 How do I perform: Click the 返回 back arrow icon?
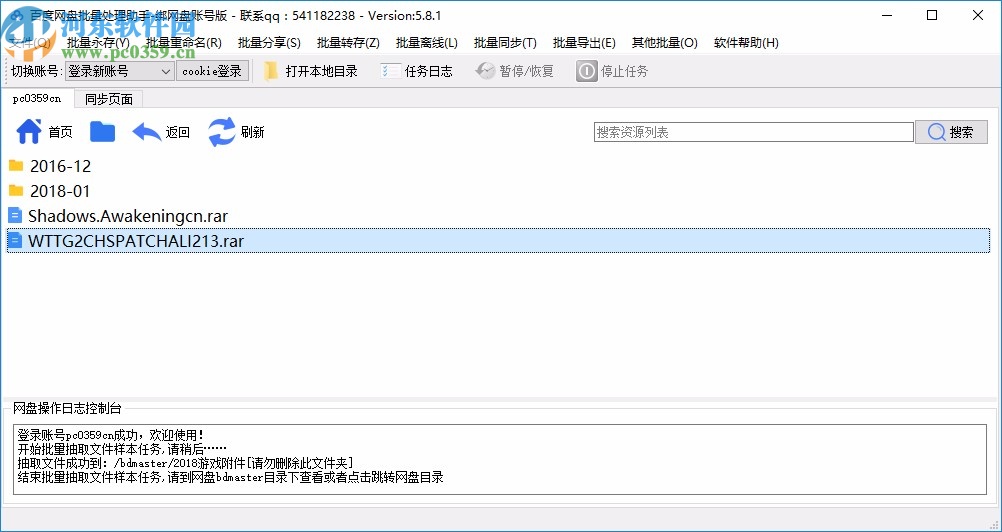(146, 132)
